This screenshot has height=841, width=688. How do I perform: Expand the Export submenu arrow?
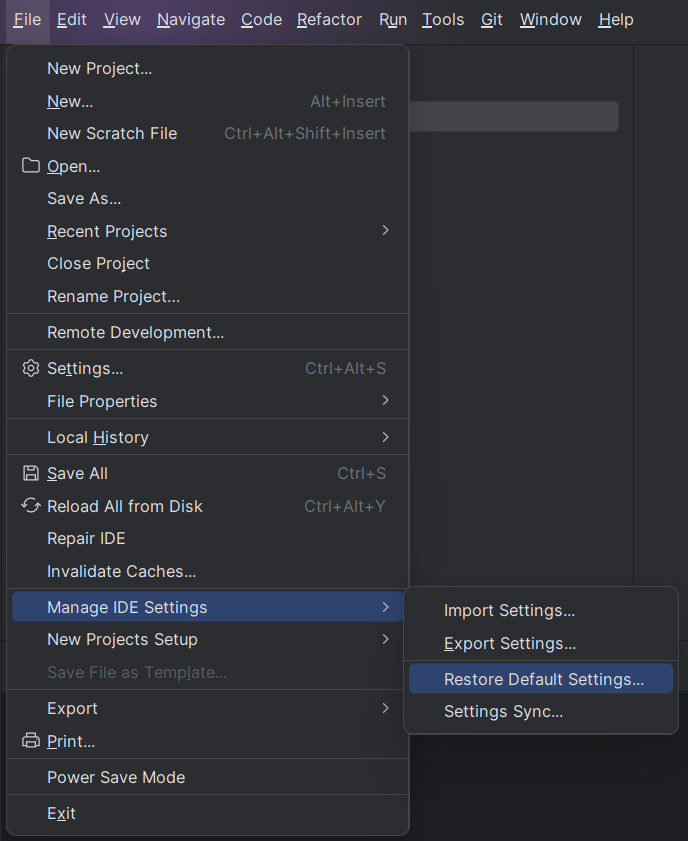point(385,708)
